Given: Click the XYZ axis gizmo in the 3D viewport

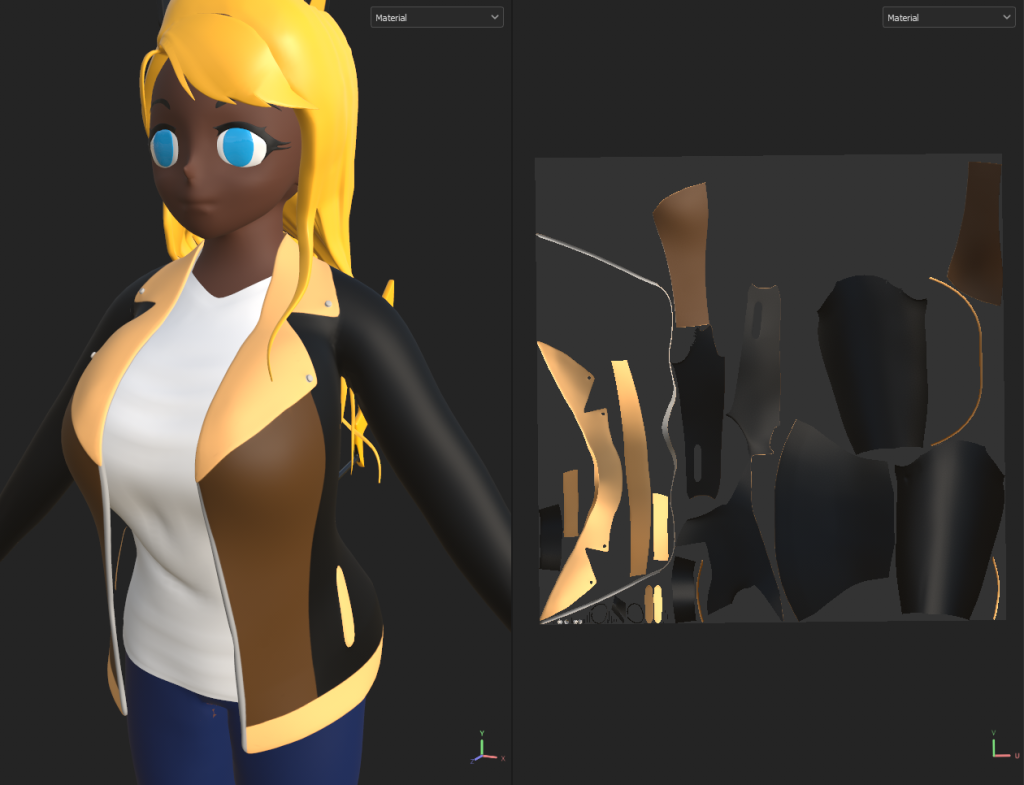Looking at the screenshot, I should (483, 748).
